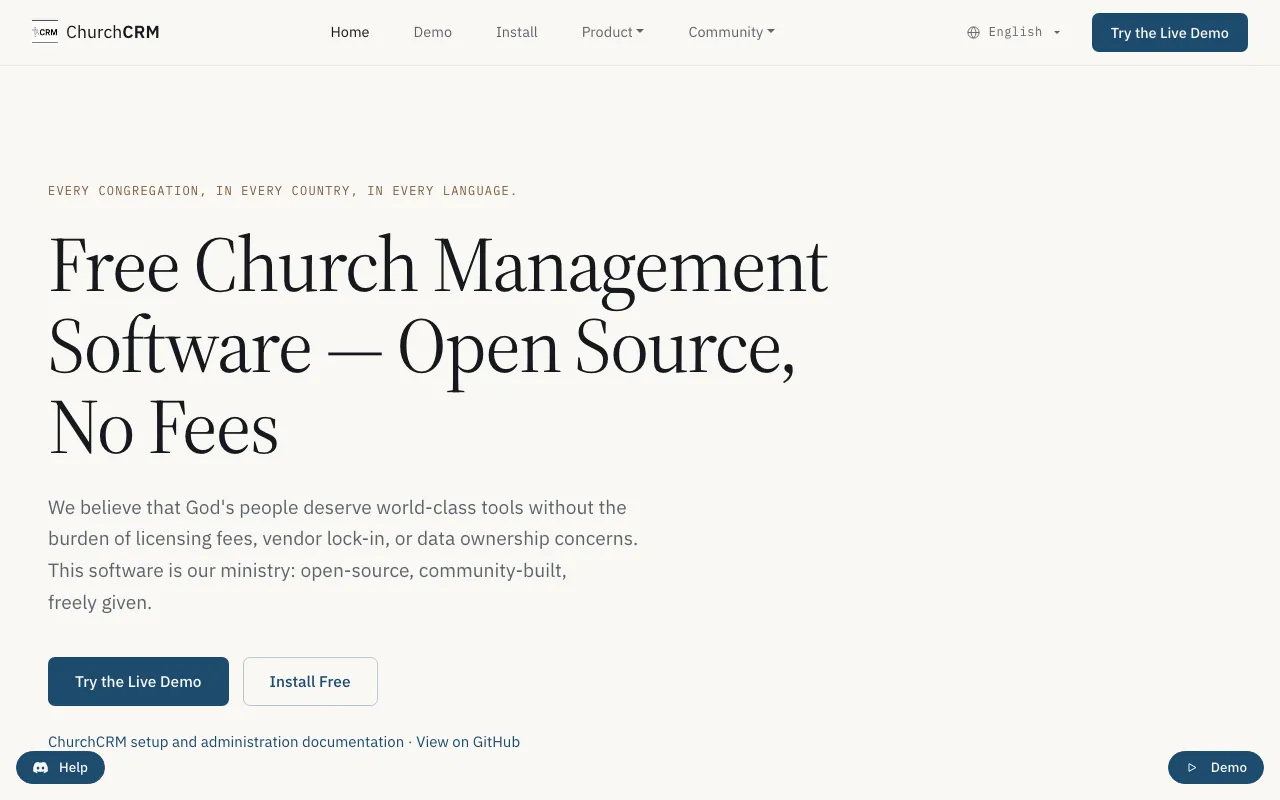Expand the Product dropdown menu

[x=613, y=32]
